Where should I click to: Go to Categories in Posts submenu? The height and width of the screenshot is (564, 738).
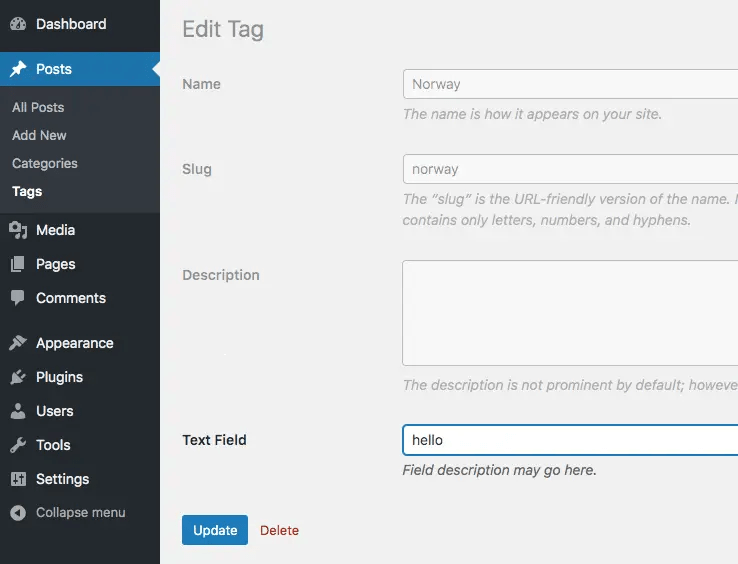45,163
